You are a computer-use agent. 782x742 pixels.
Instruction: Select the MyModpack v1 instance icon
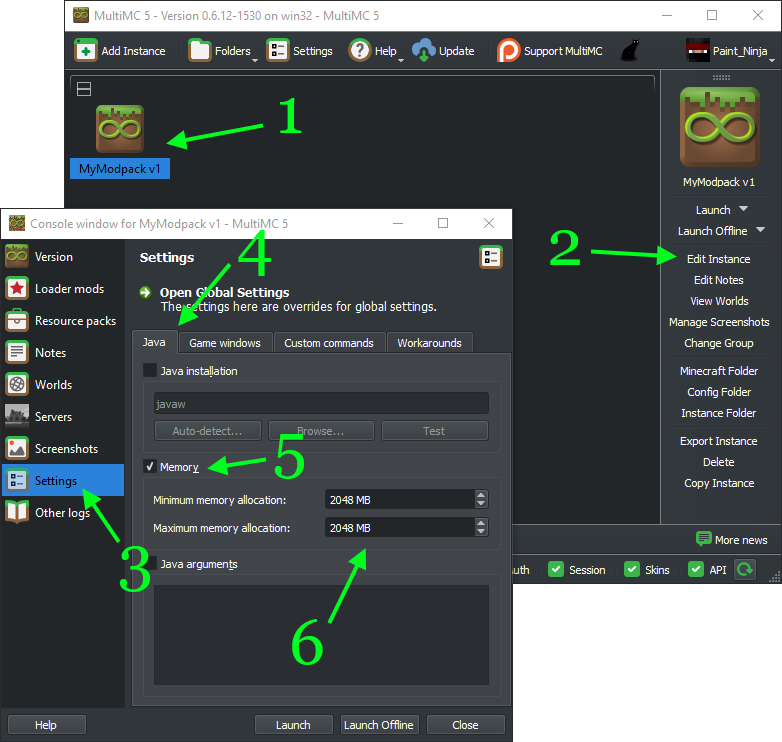tap(120, 129)
